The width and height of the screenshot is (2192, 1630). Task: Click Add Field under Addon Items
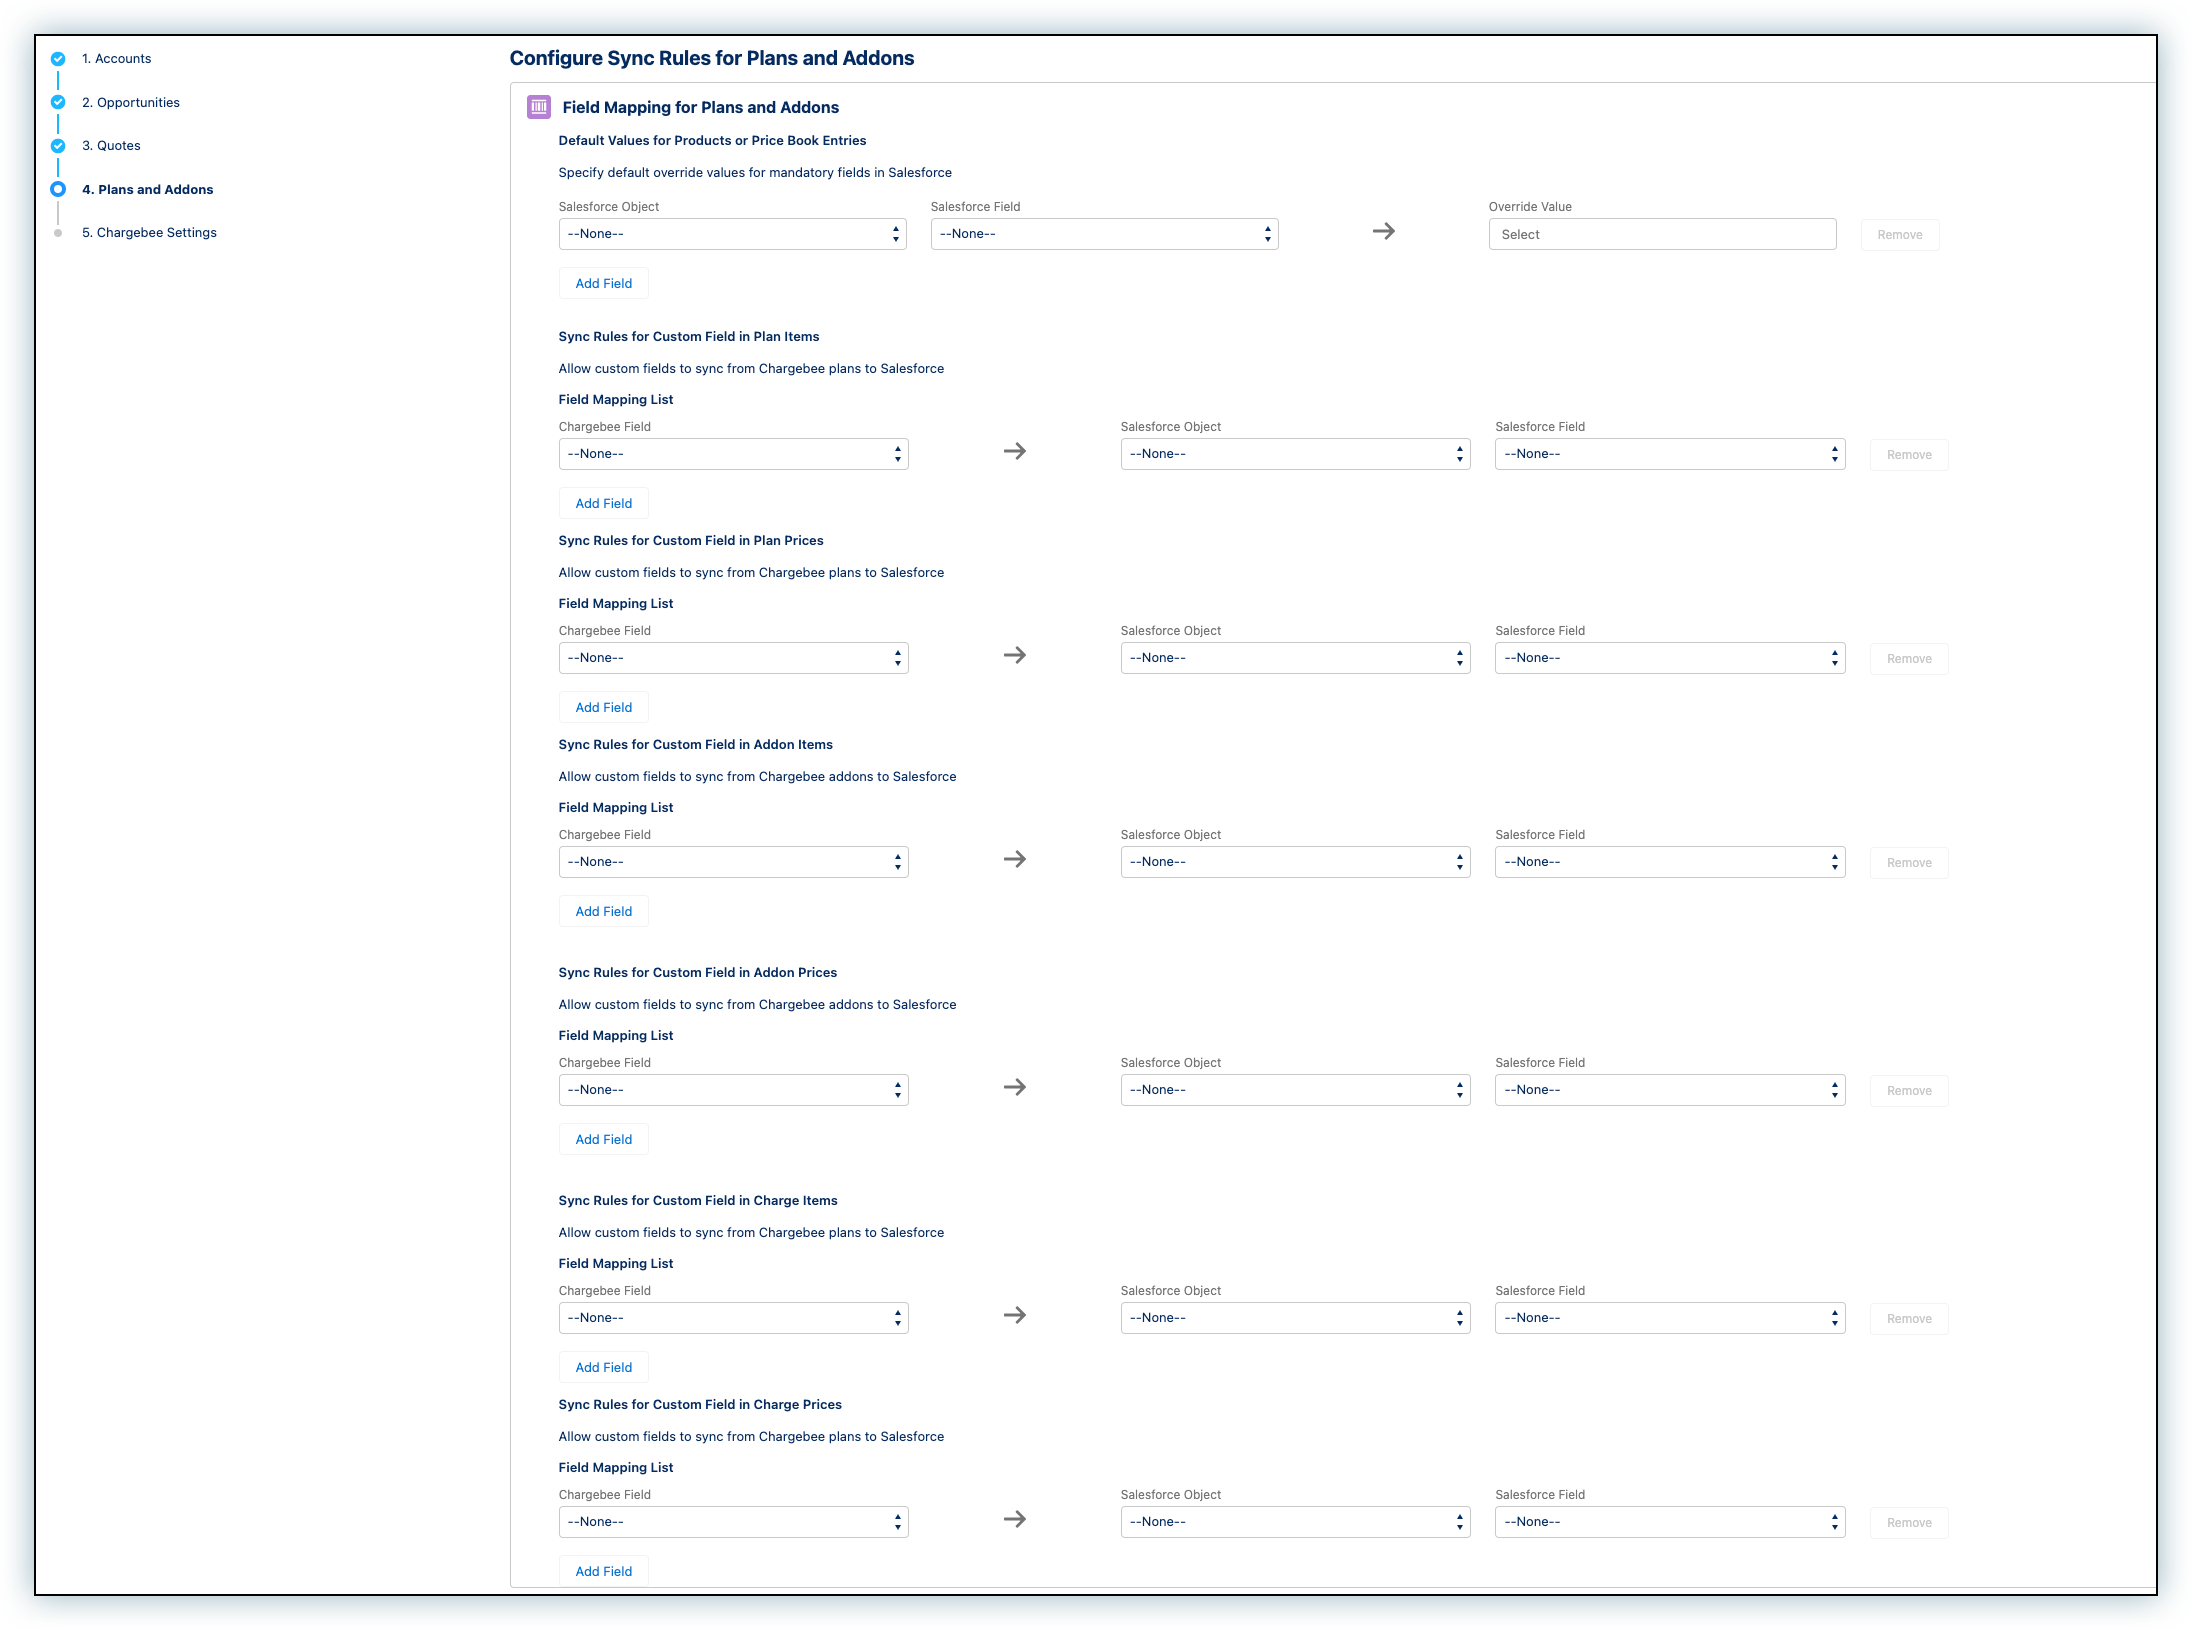pos(604,911)
